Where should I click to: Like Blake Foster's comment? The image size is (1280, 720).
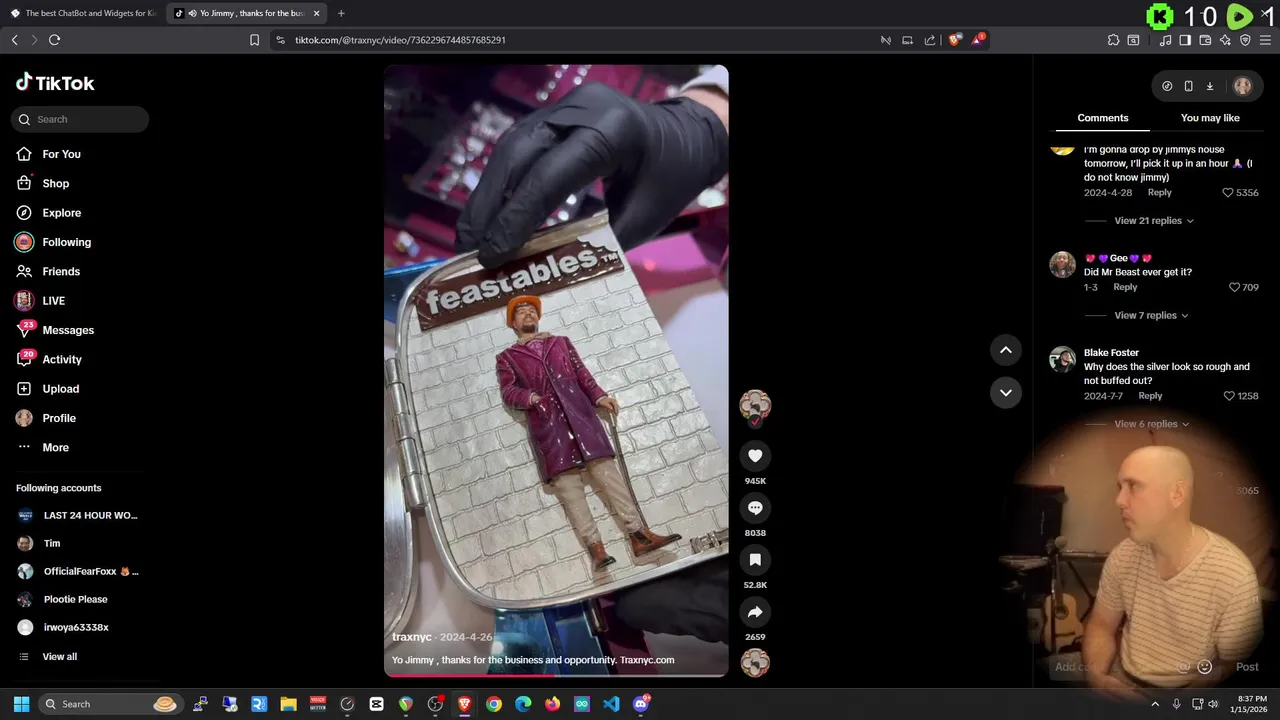tap(1229, 396)
